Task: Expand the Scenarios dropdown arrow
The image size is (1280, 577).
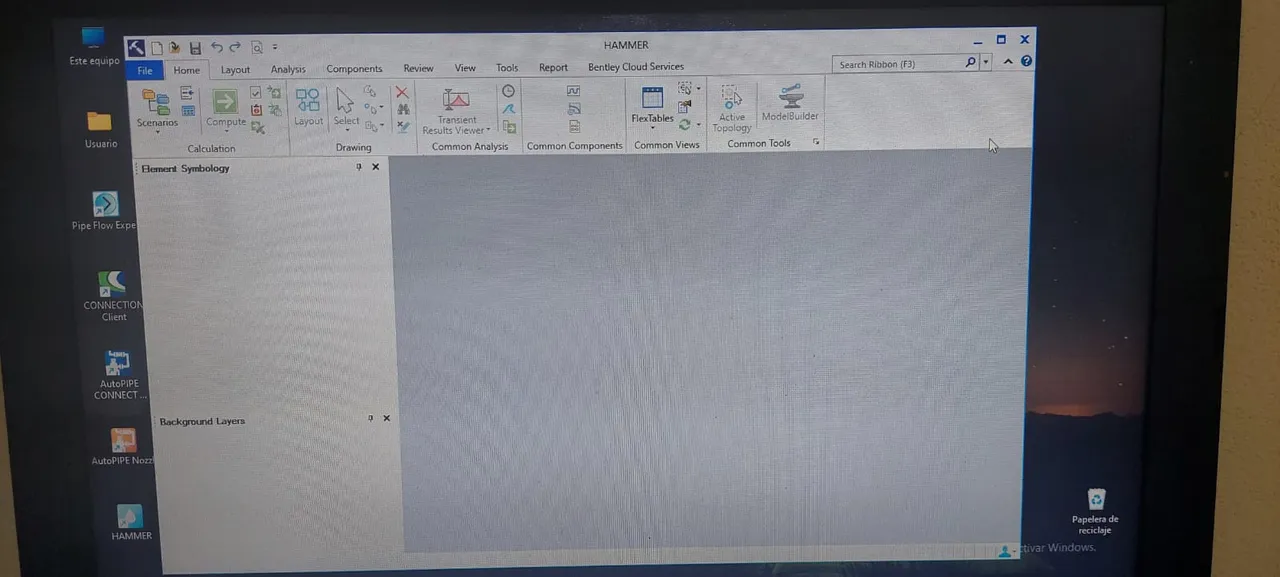Action: [x=157, y=132]
